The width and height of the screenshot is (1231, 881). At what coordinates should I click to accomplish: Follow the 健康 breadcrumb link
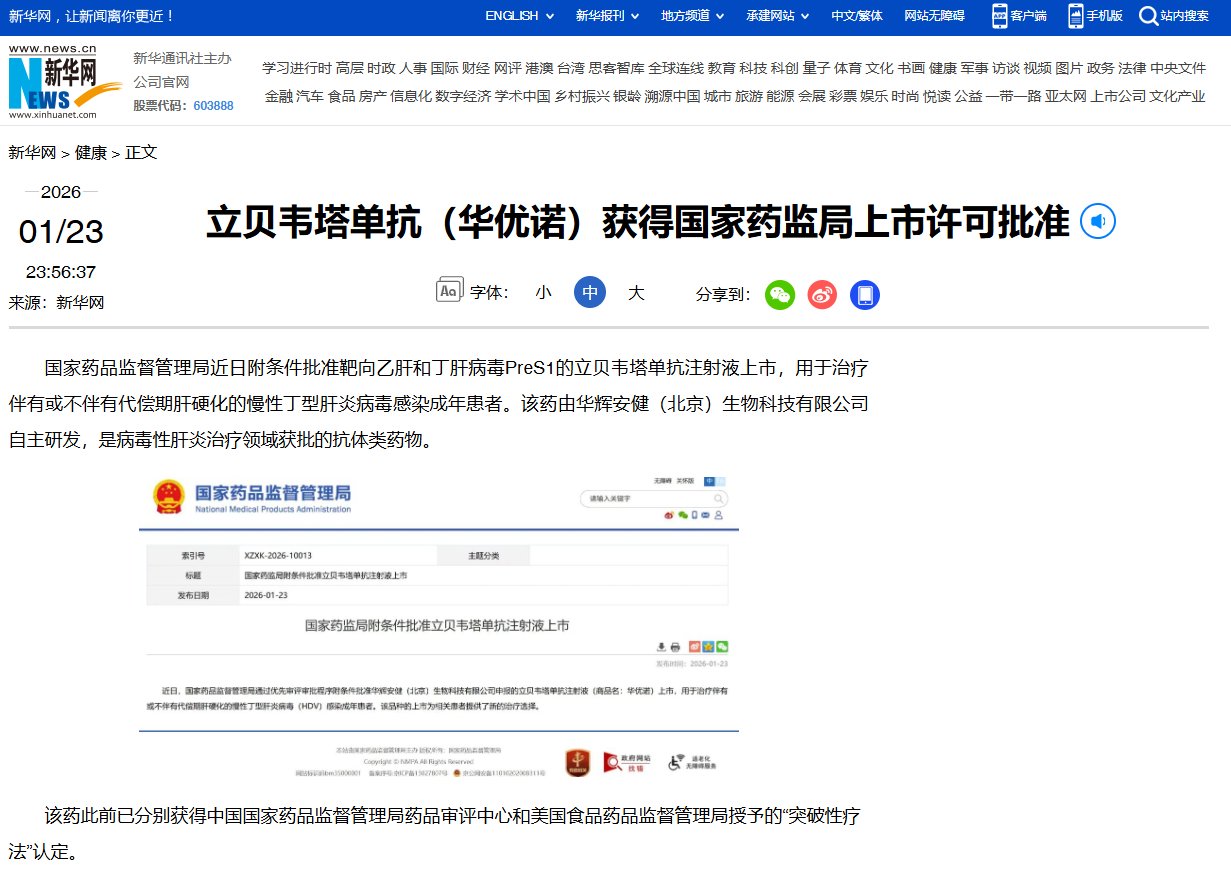(x=90, y=152)
